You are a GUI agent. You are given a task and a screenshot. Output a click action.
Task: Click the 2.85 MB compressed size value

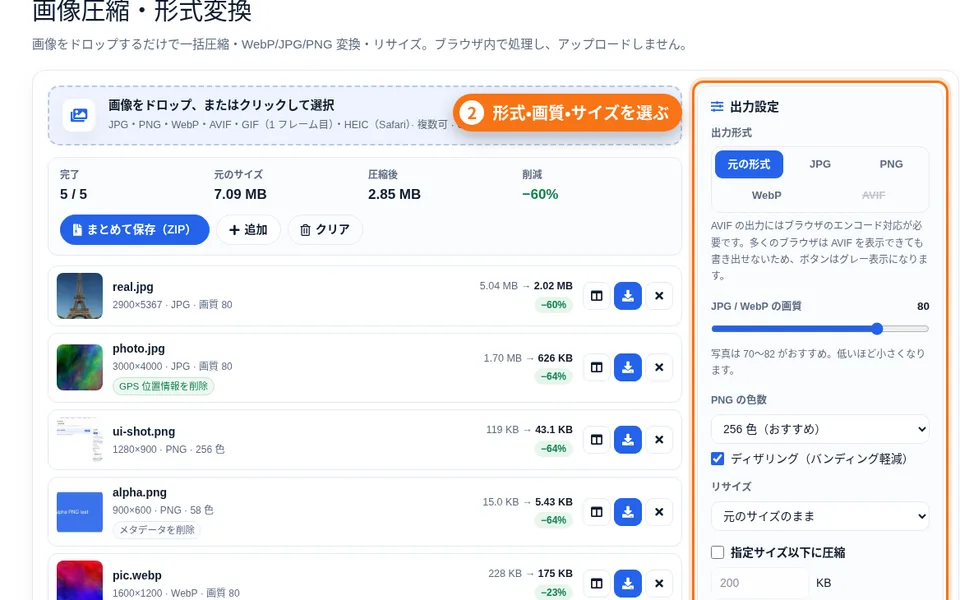[x=394, y=194]
